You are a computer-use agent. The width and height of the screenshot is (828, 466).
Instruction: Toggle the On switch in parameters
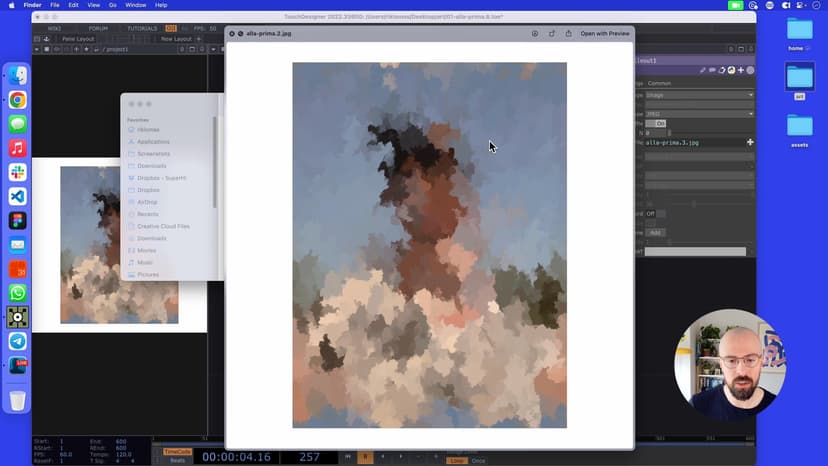(x=660, y=123)
